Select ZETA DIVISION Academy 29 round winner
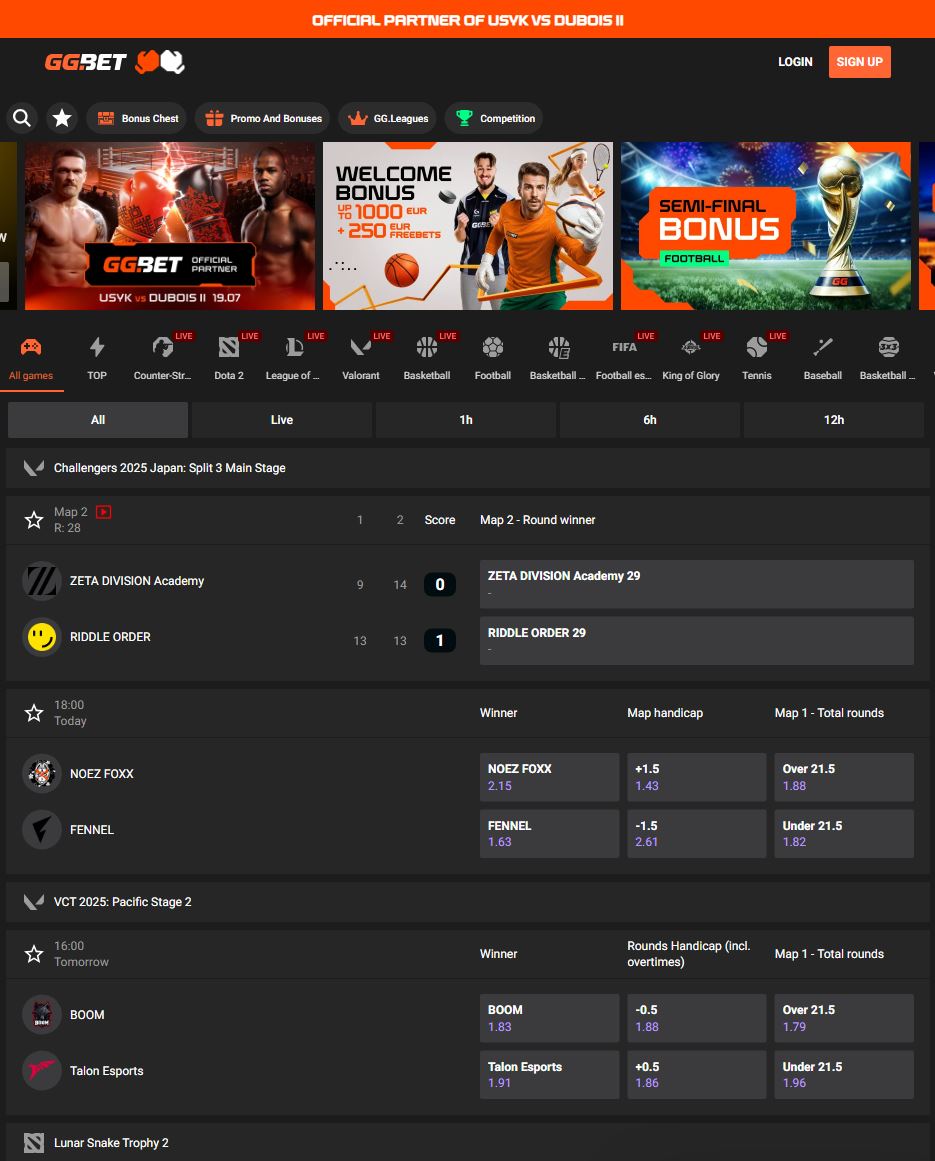 pos(697,584)
